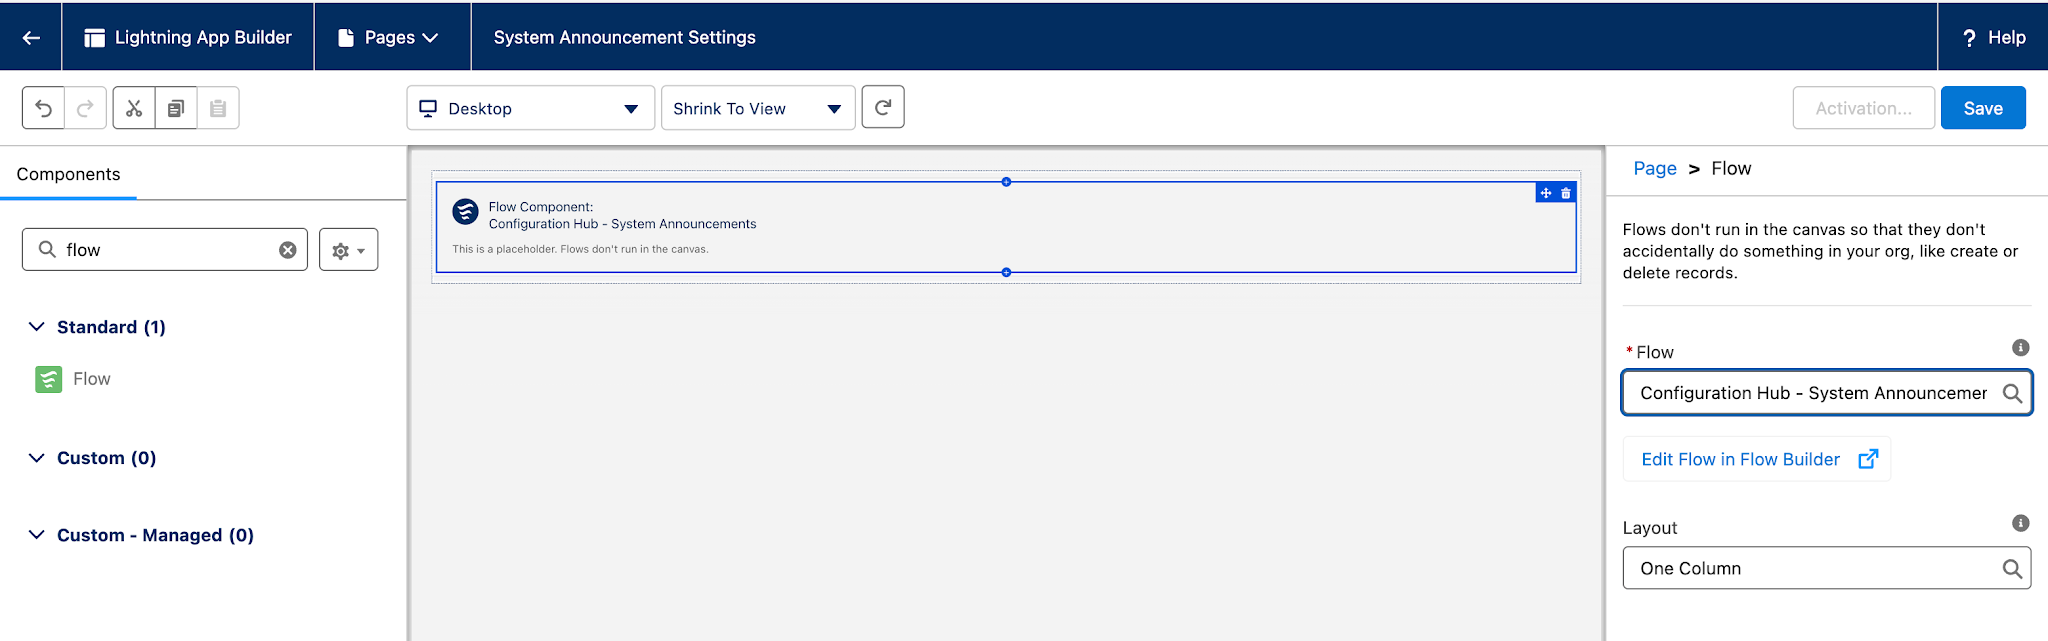Image resolution: width=2048 pixels, height=641 pixels.
Task: Select the Flow standard component
Action: pyautogui.click(x=73, y=379)
